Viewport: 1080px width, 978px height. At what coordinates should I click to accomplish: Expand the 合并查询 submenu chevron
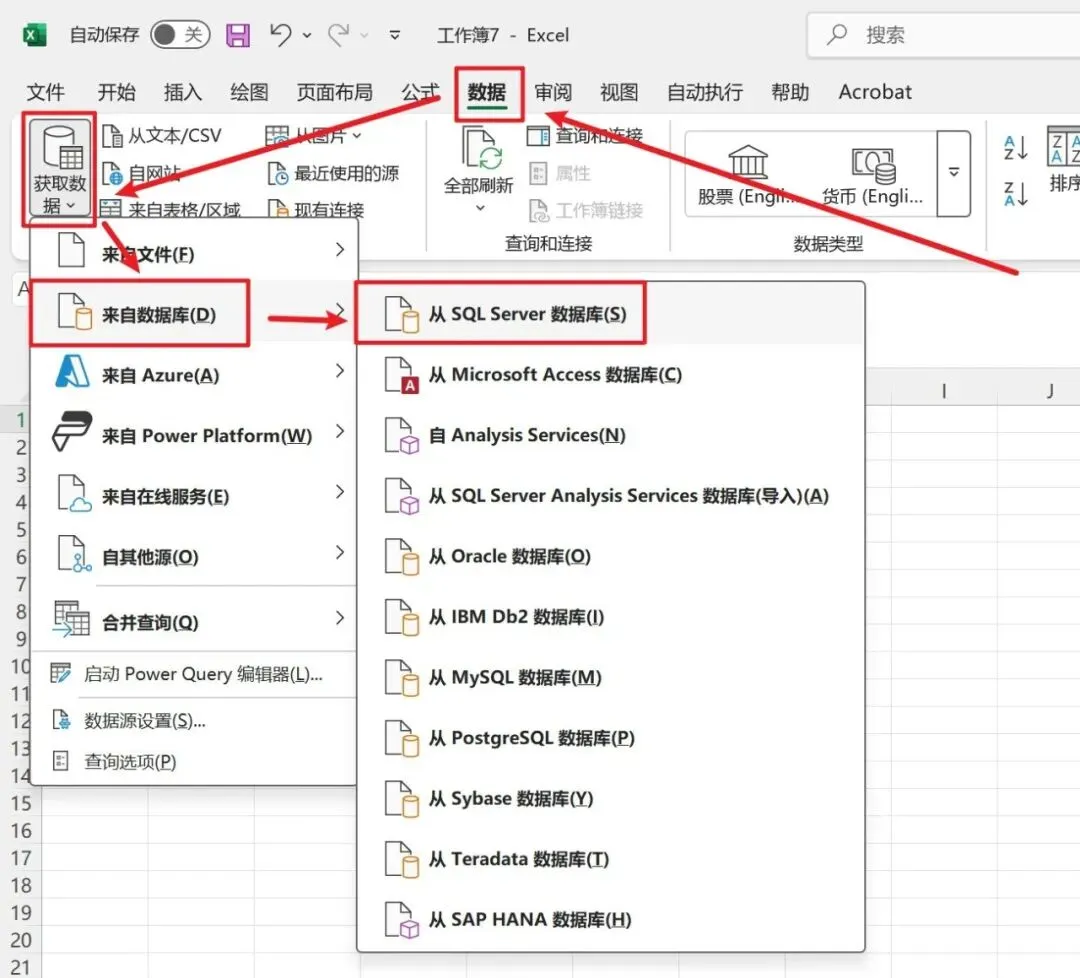click(x=340, y=618)
